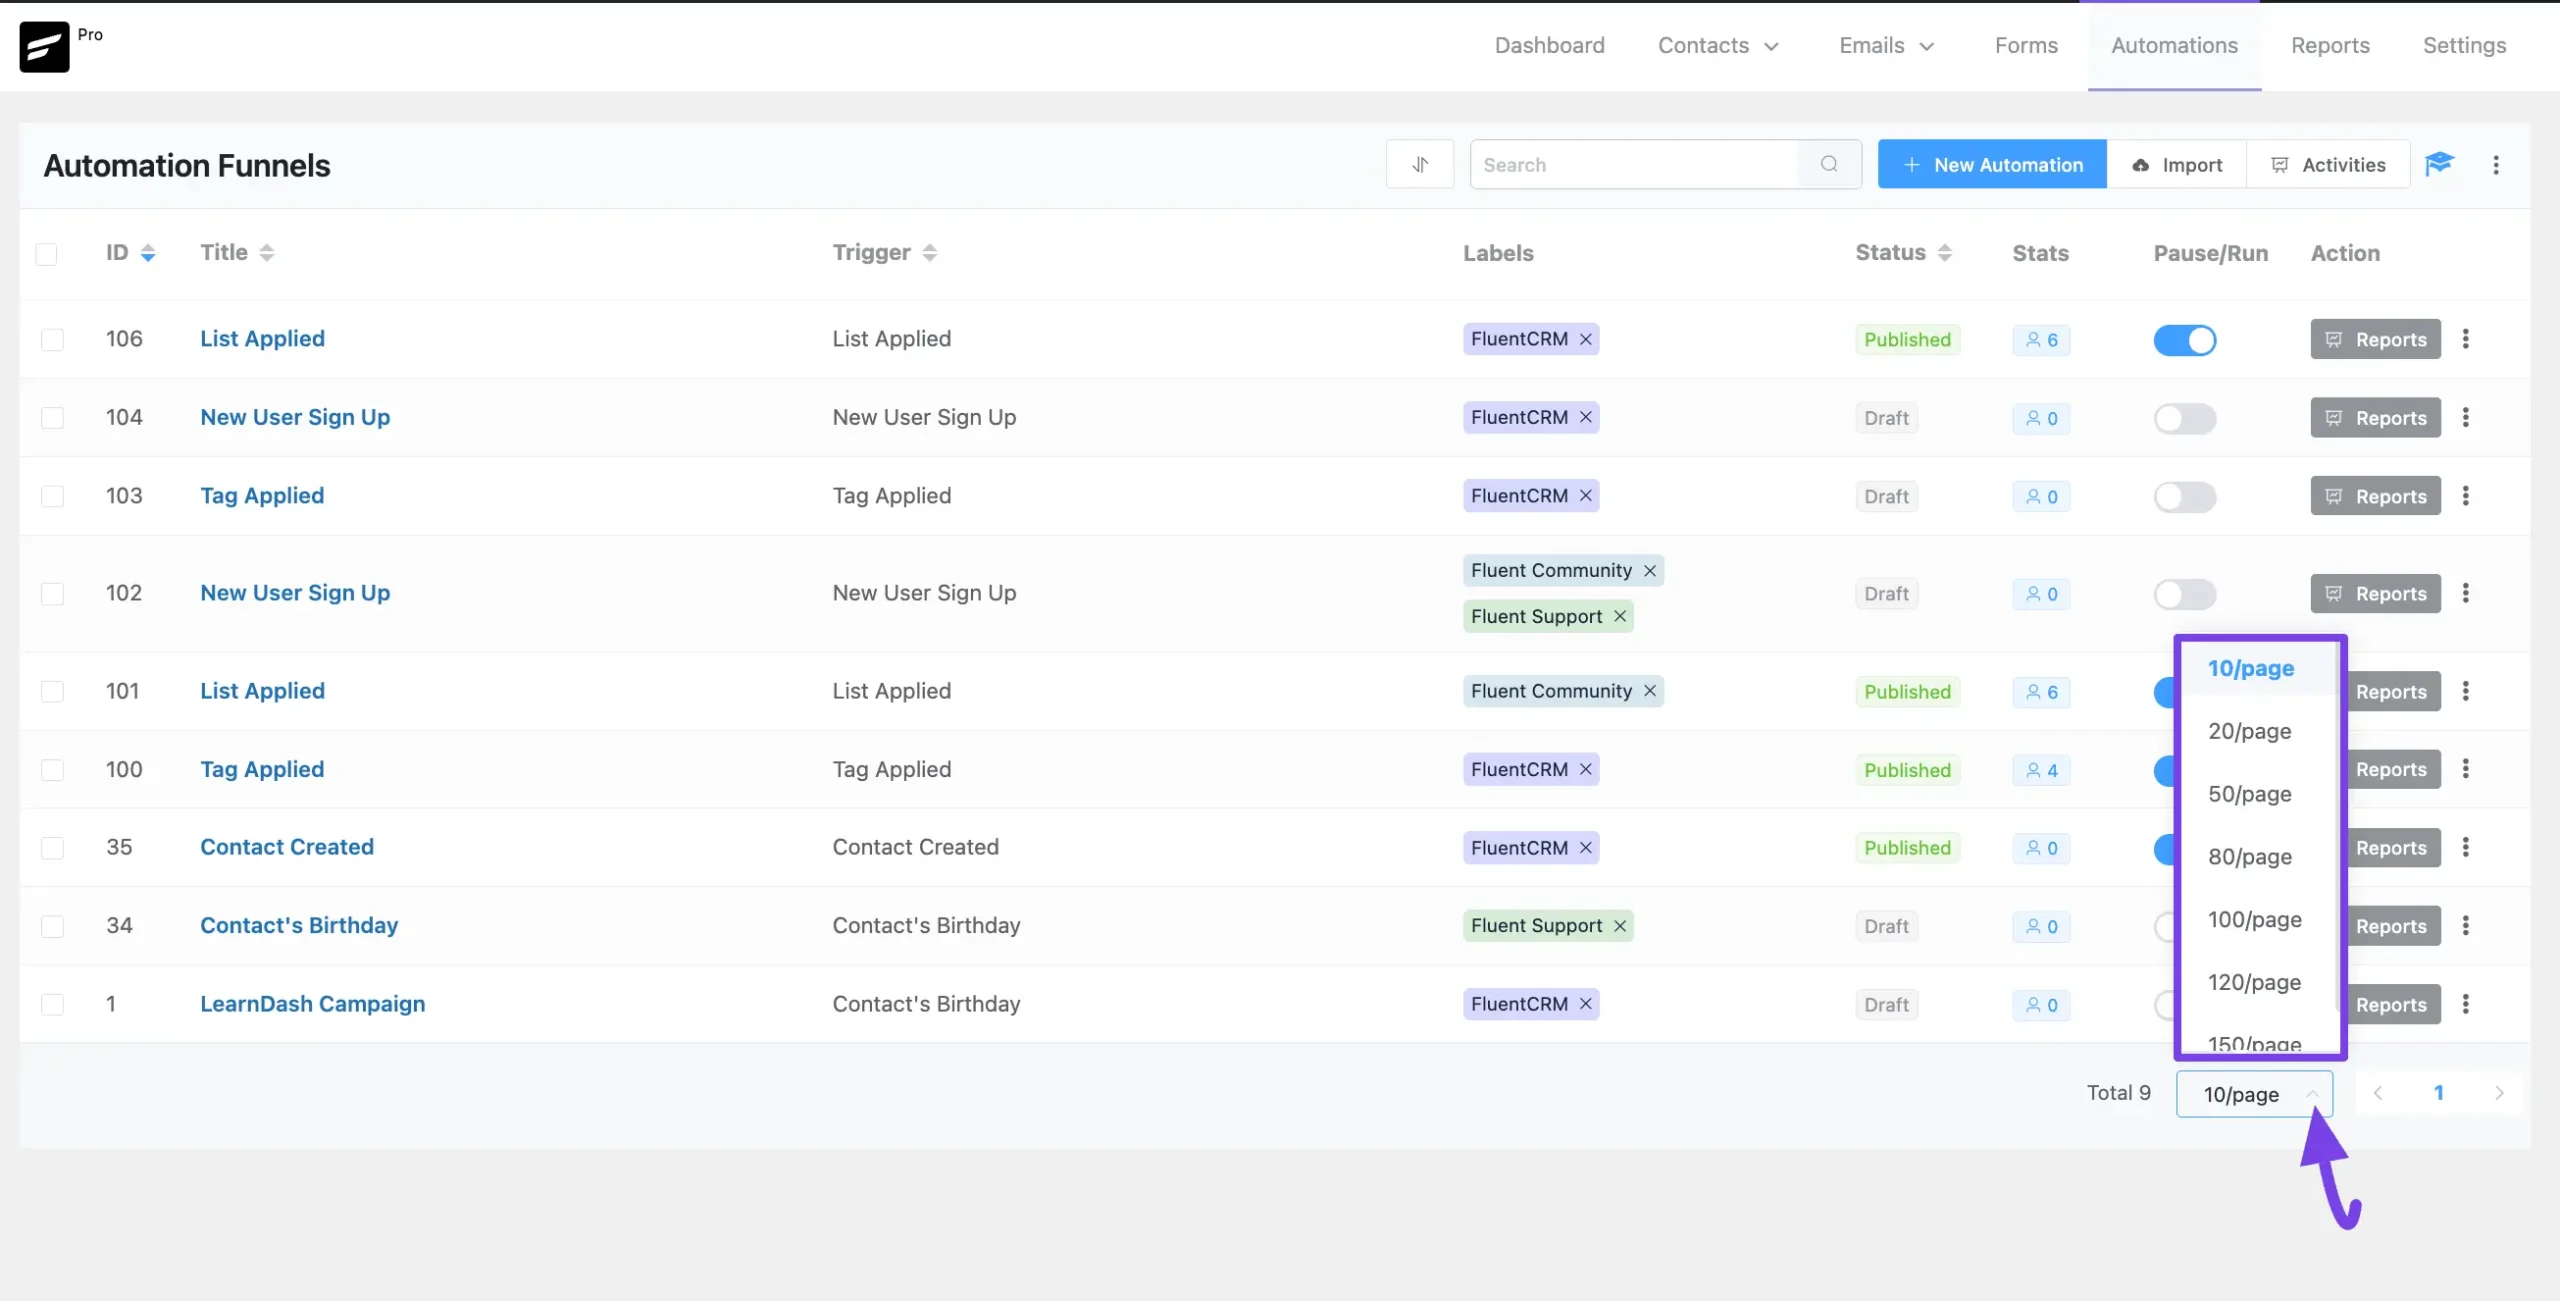Select 20/page from pagination dropdown
The image size is (2560, 1301).
(x=2250, y=730)
